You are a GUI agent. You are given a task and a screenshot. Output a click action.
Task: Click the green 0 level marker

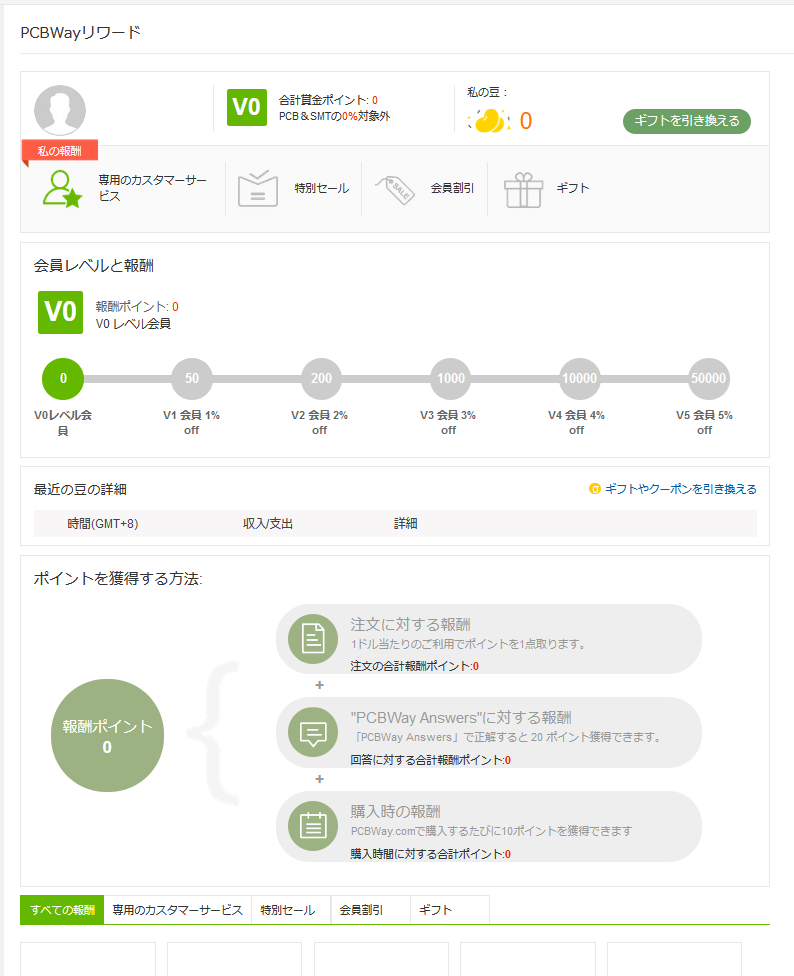[63, 378]
